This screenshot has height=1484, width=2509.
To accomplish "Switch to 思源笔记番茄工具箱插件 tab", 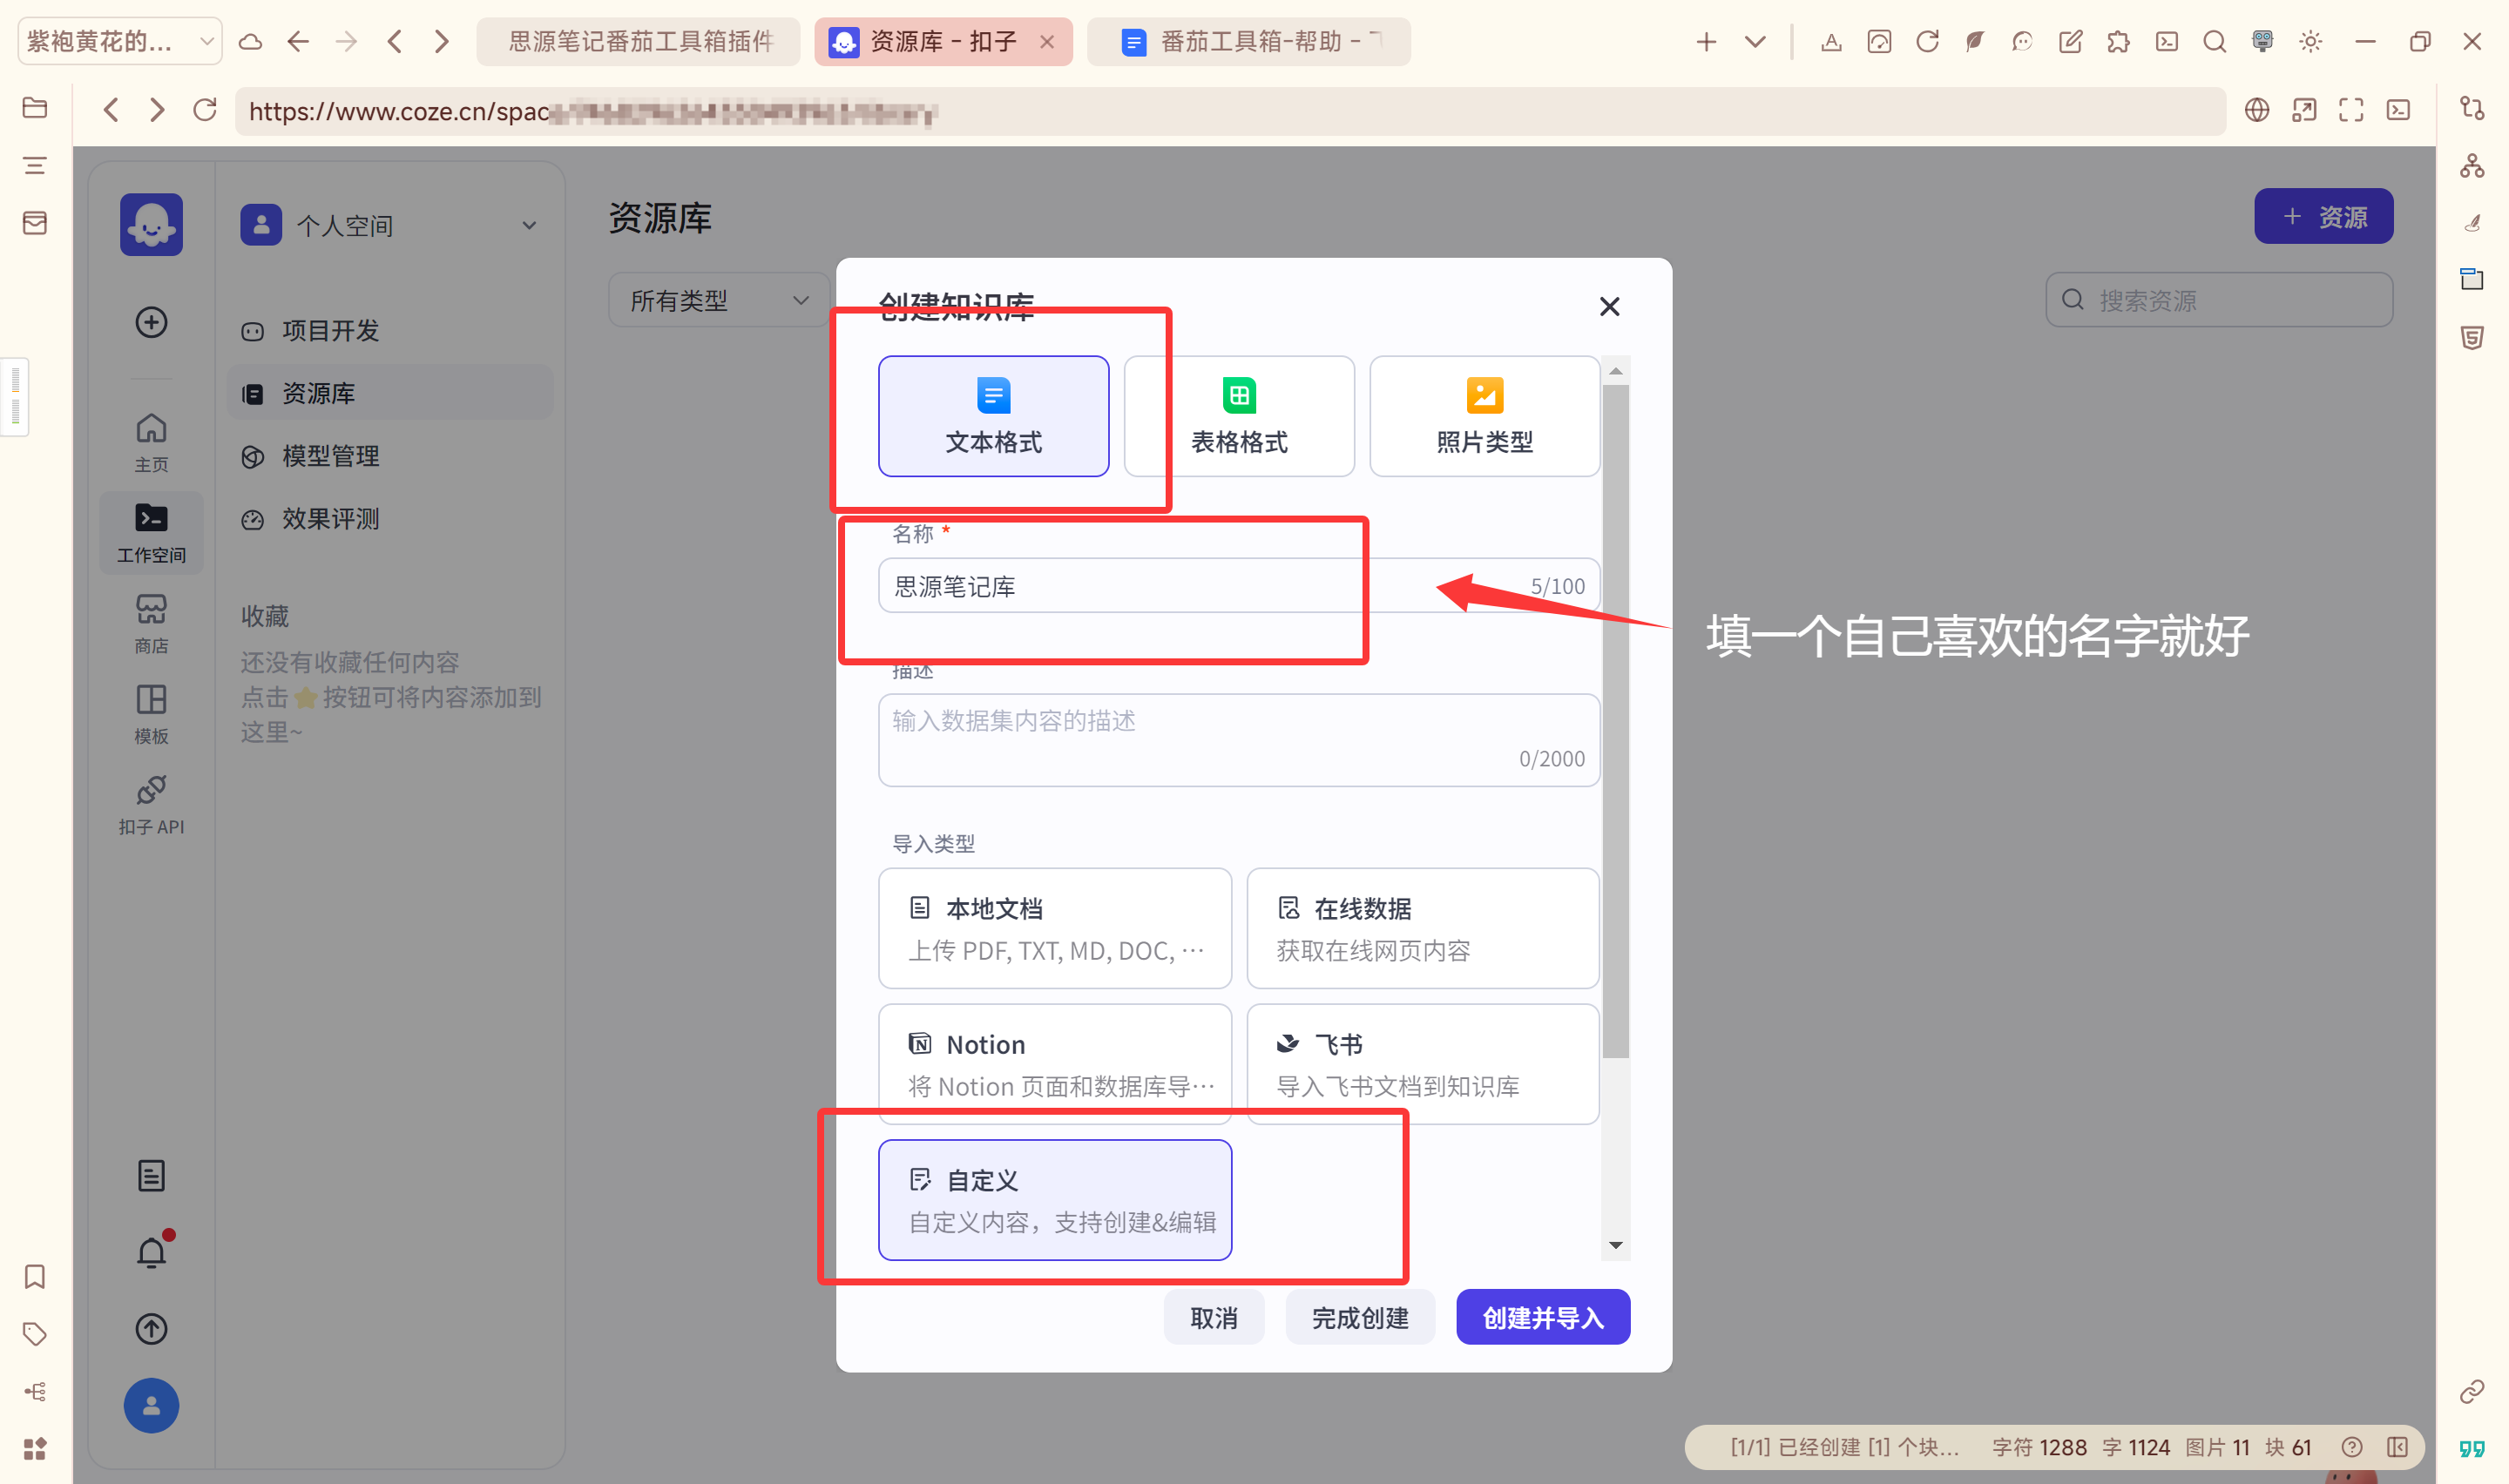I will pos(639,41).
